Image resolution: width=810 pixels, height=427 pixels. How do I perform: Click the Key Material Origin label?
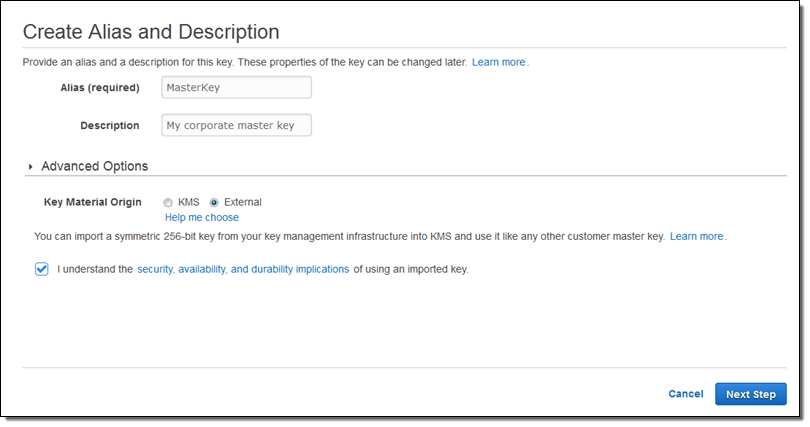pyautogui.click(x=93, y=202)
